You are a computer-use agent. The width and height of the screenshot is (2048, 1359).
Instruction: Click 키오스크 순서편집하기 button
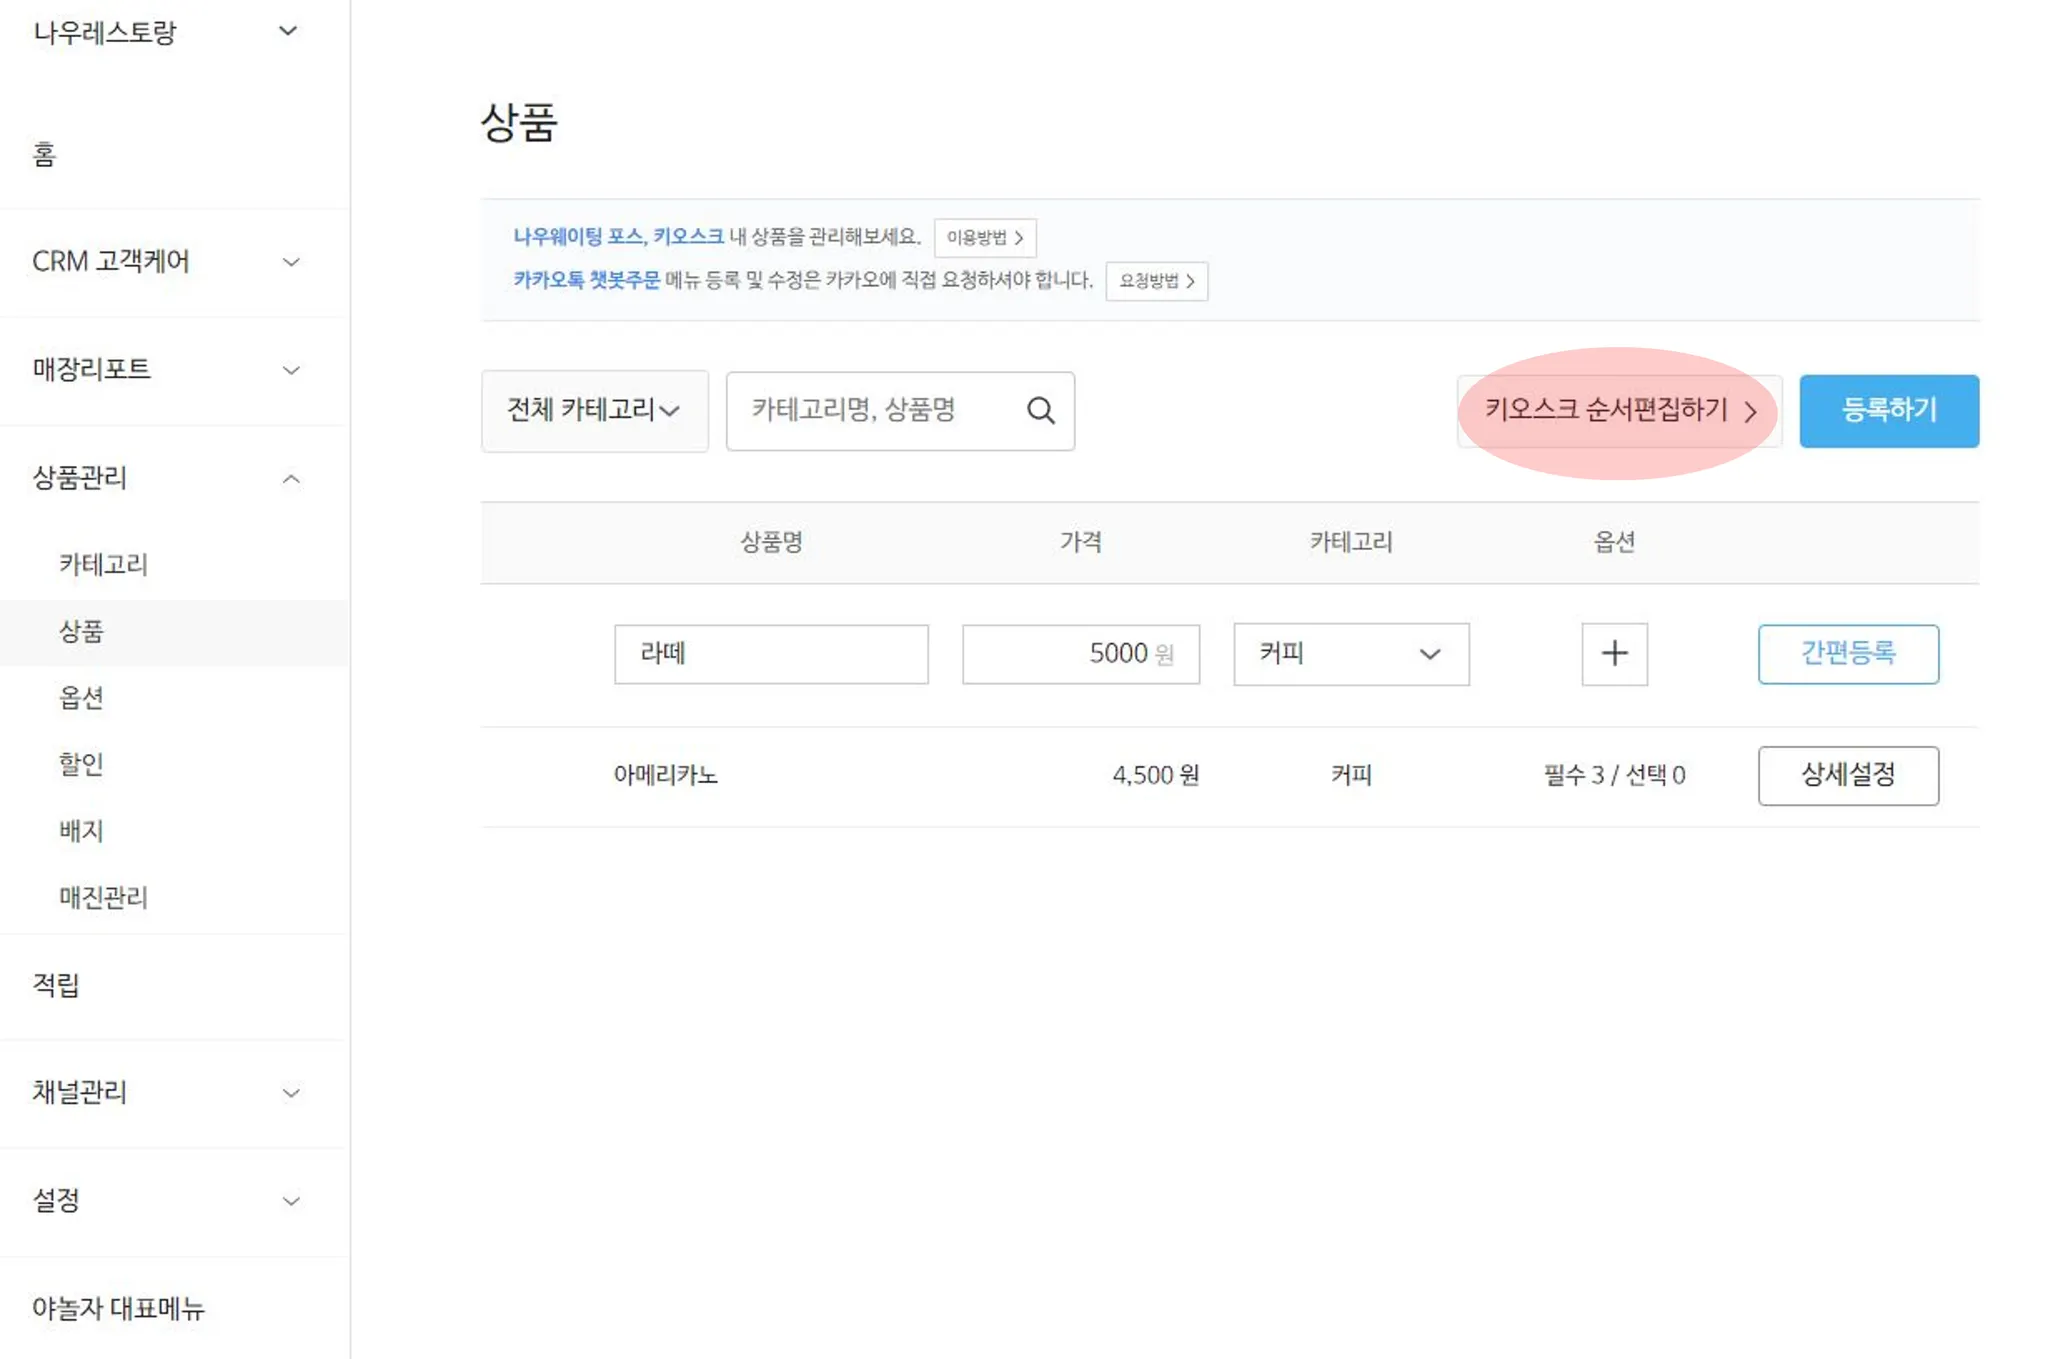pos(1618,411)
